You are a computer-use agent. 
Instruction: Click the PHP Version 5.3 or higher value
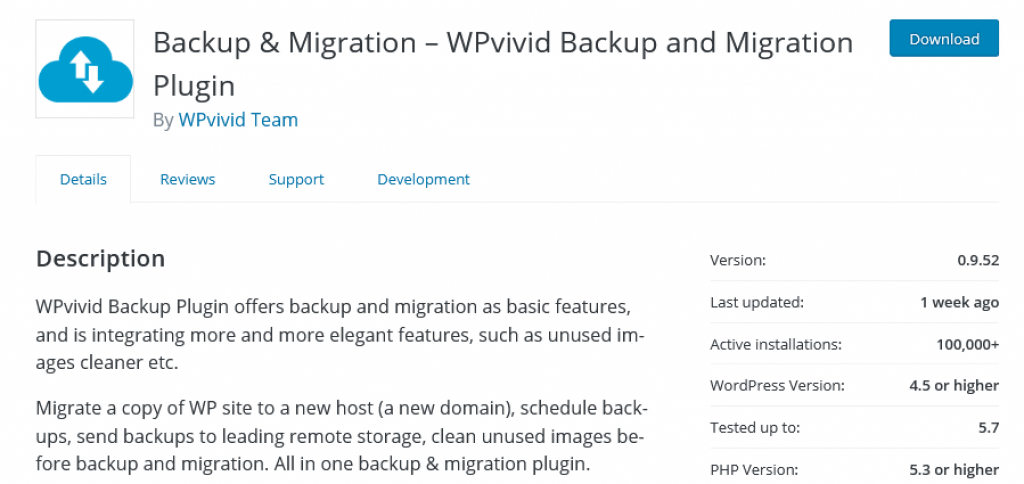954,470
